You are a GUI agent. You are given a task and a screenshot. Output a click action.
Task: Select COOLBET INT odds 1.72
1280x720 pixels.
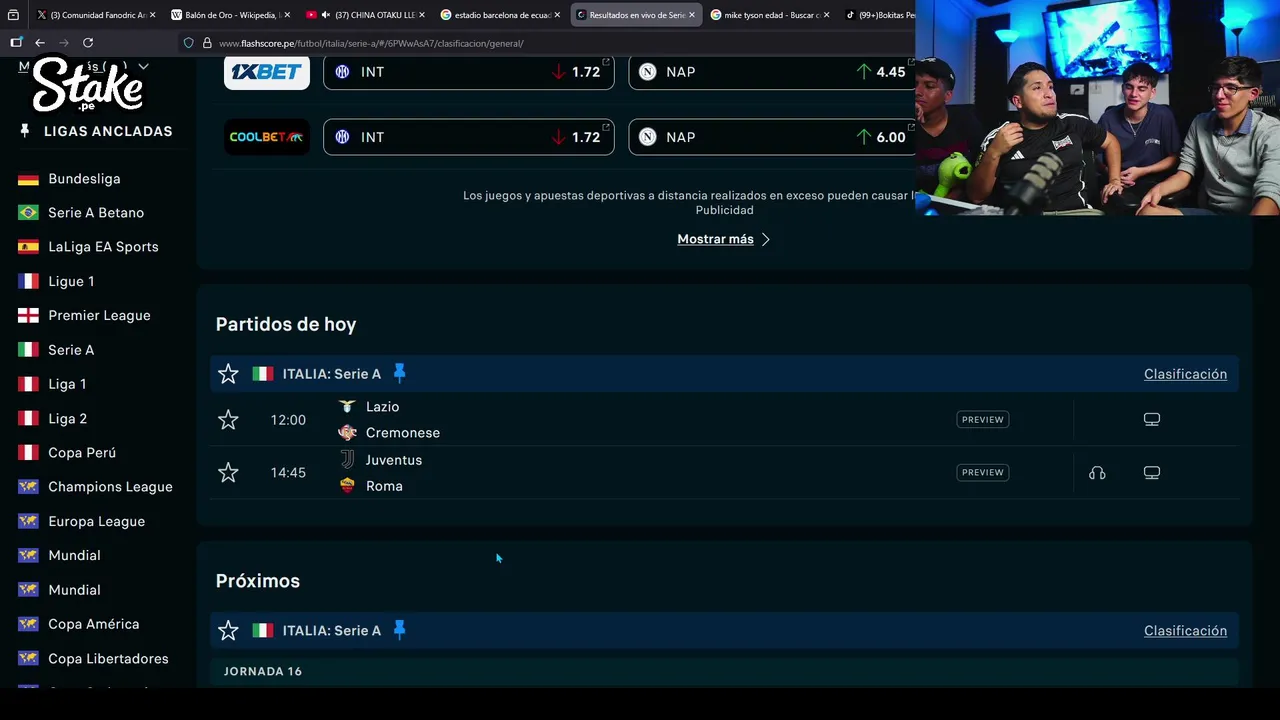[x=468, y=137]
